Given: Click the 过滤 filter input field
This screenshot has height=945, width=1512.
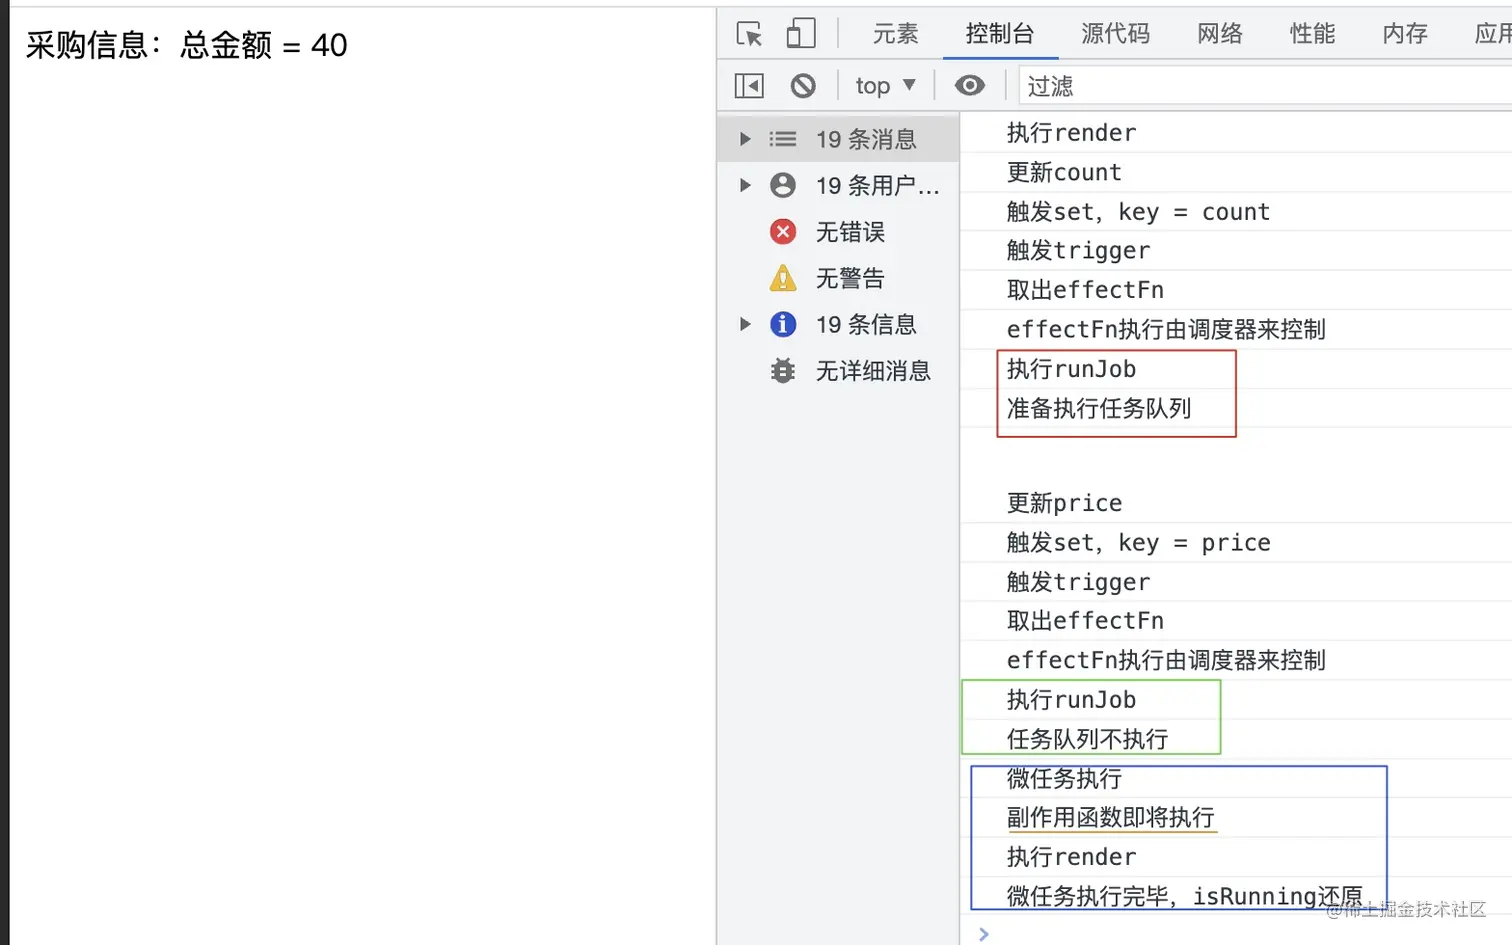Looking at the screenshot, I should 1265,86.
